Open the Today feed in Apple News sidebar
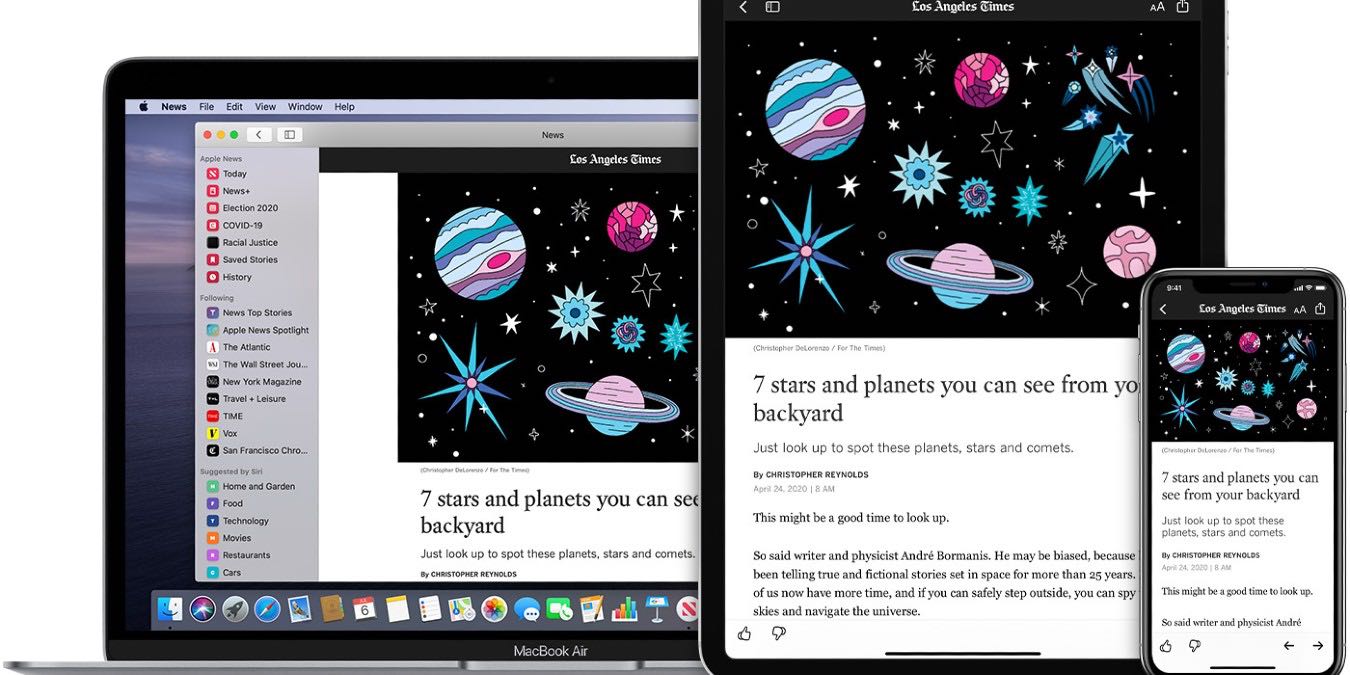 (x=231, y=173)
